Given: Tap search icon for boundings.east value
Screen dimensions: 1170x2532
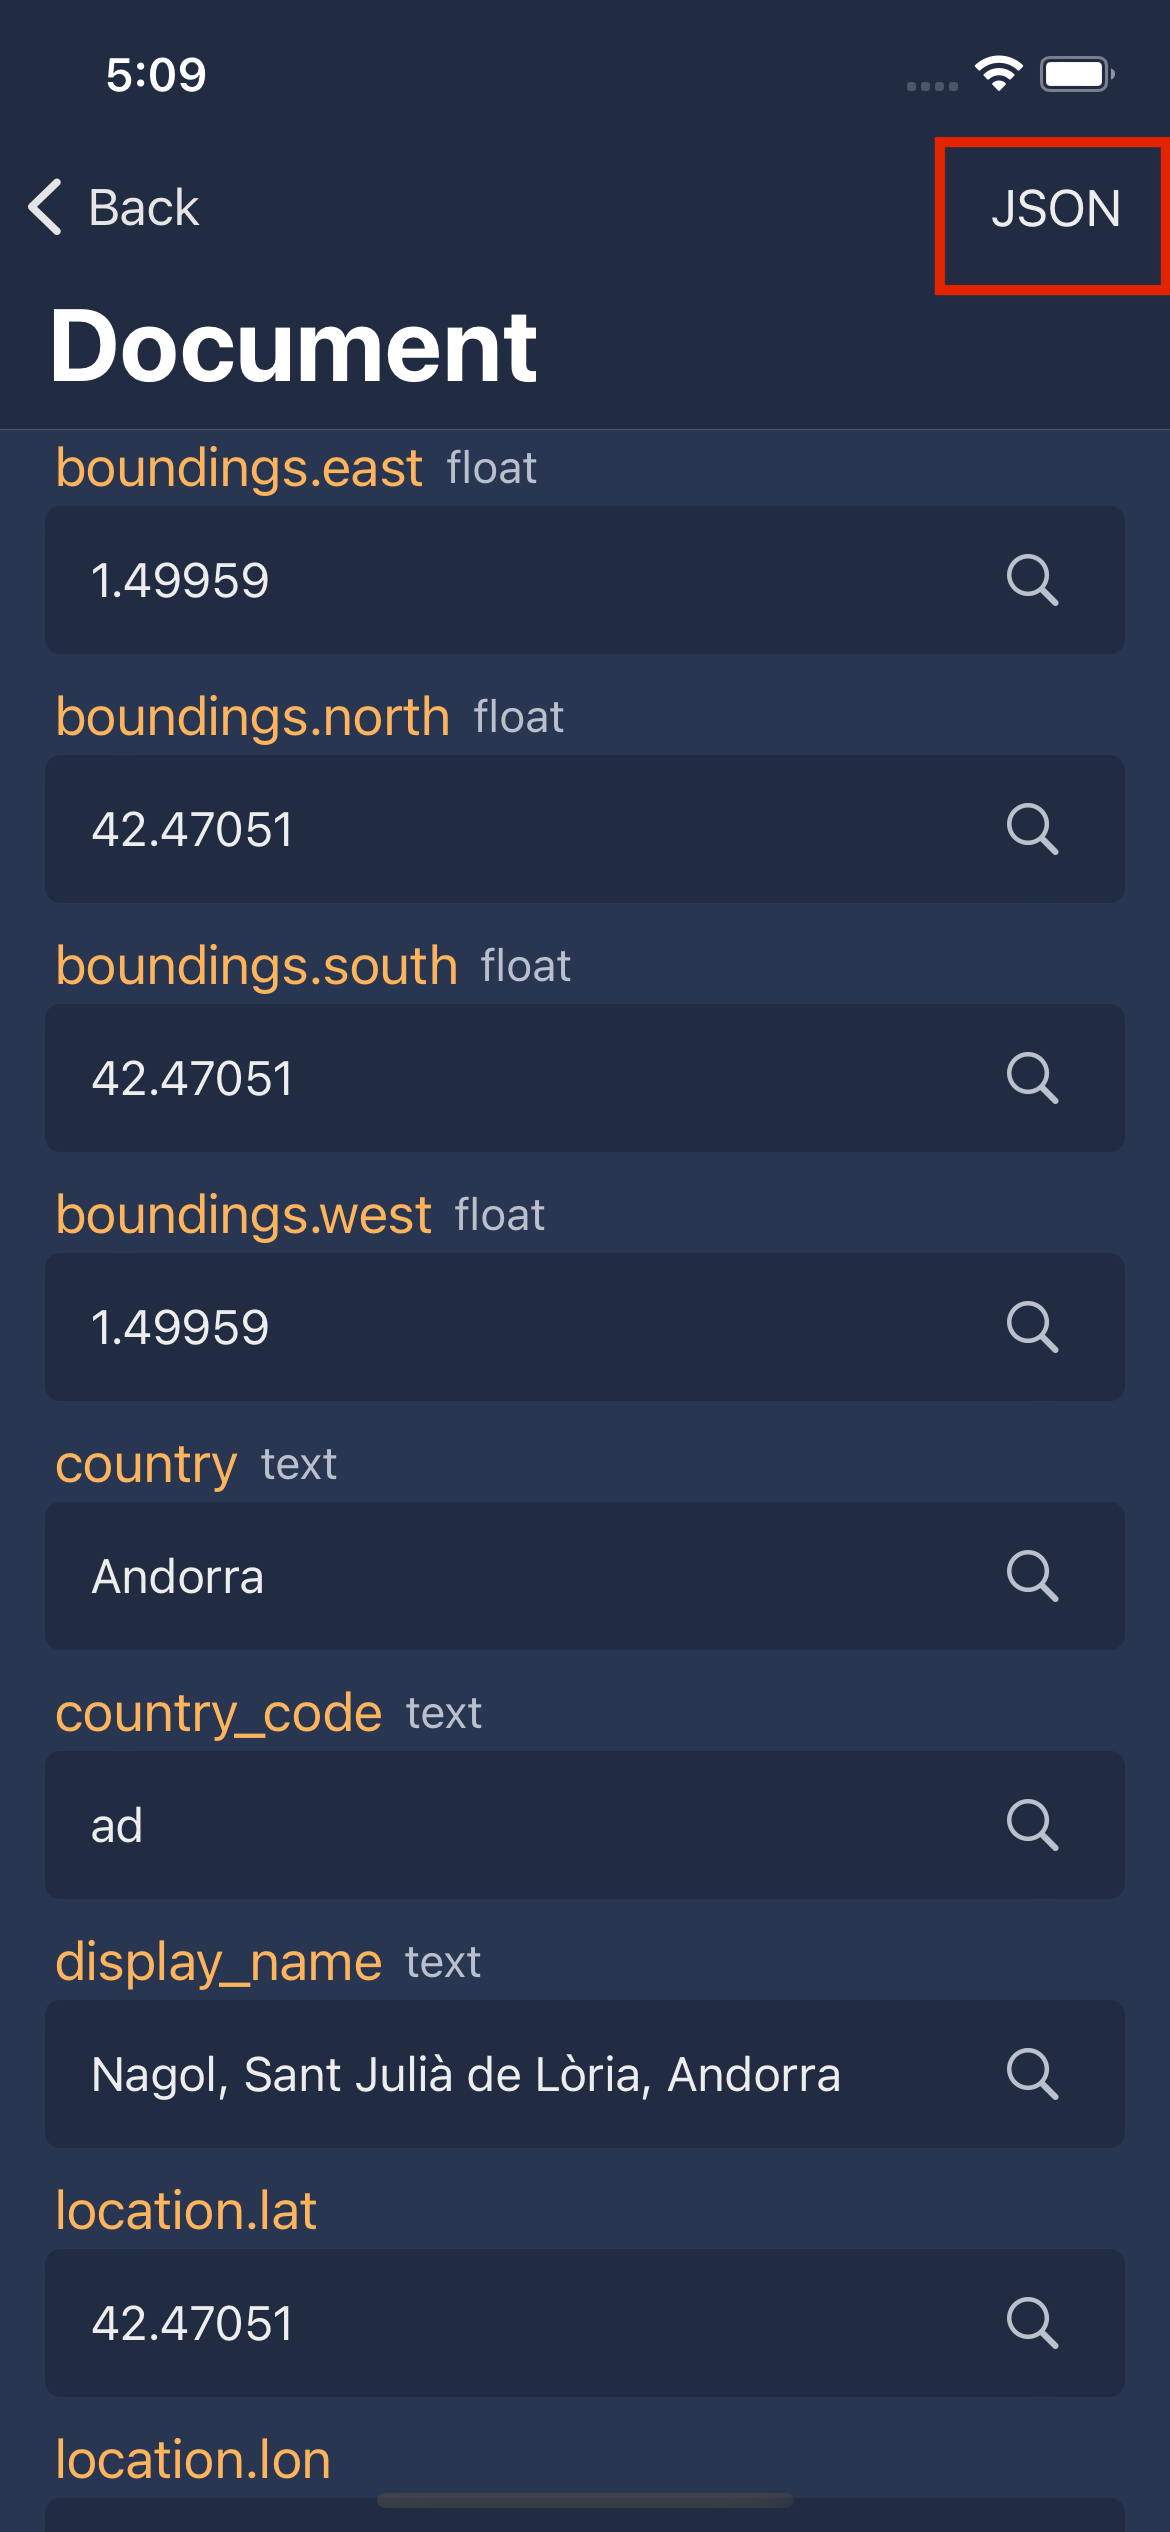Looking at the screenshot, I should pos(1032,580).
